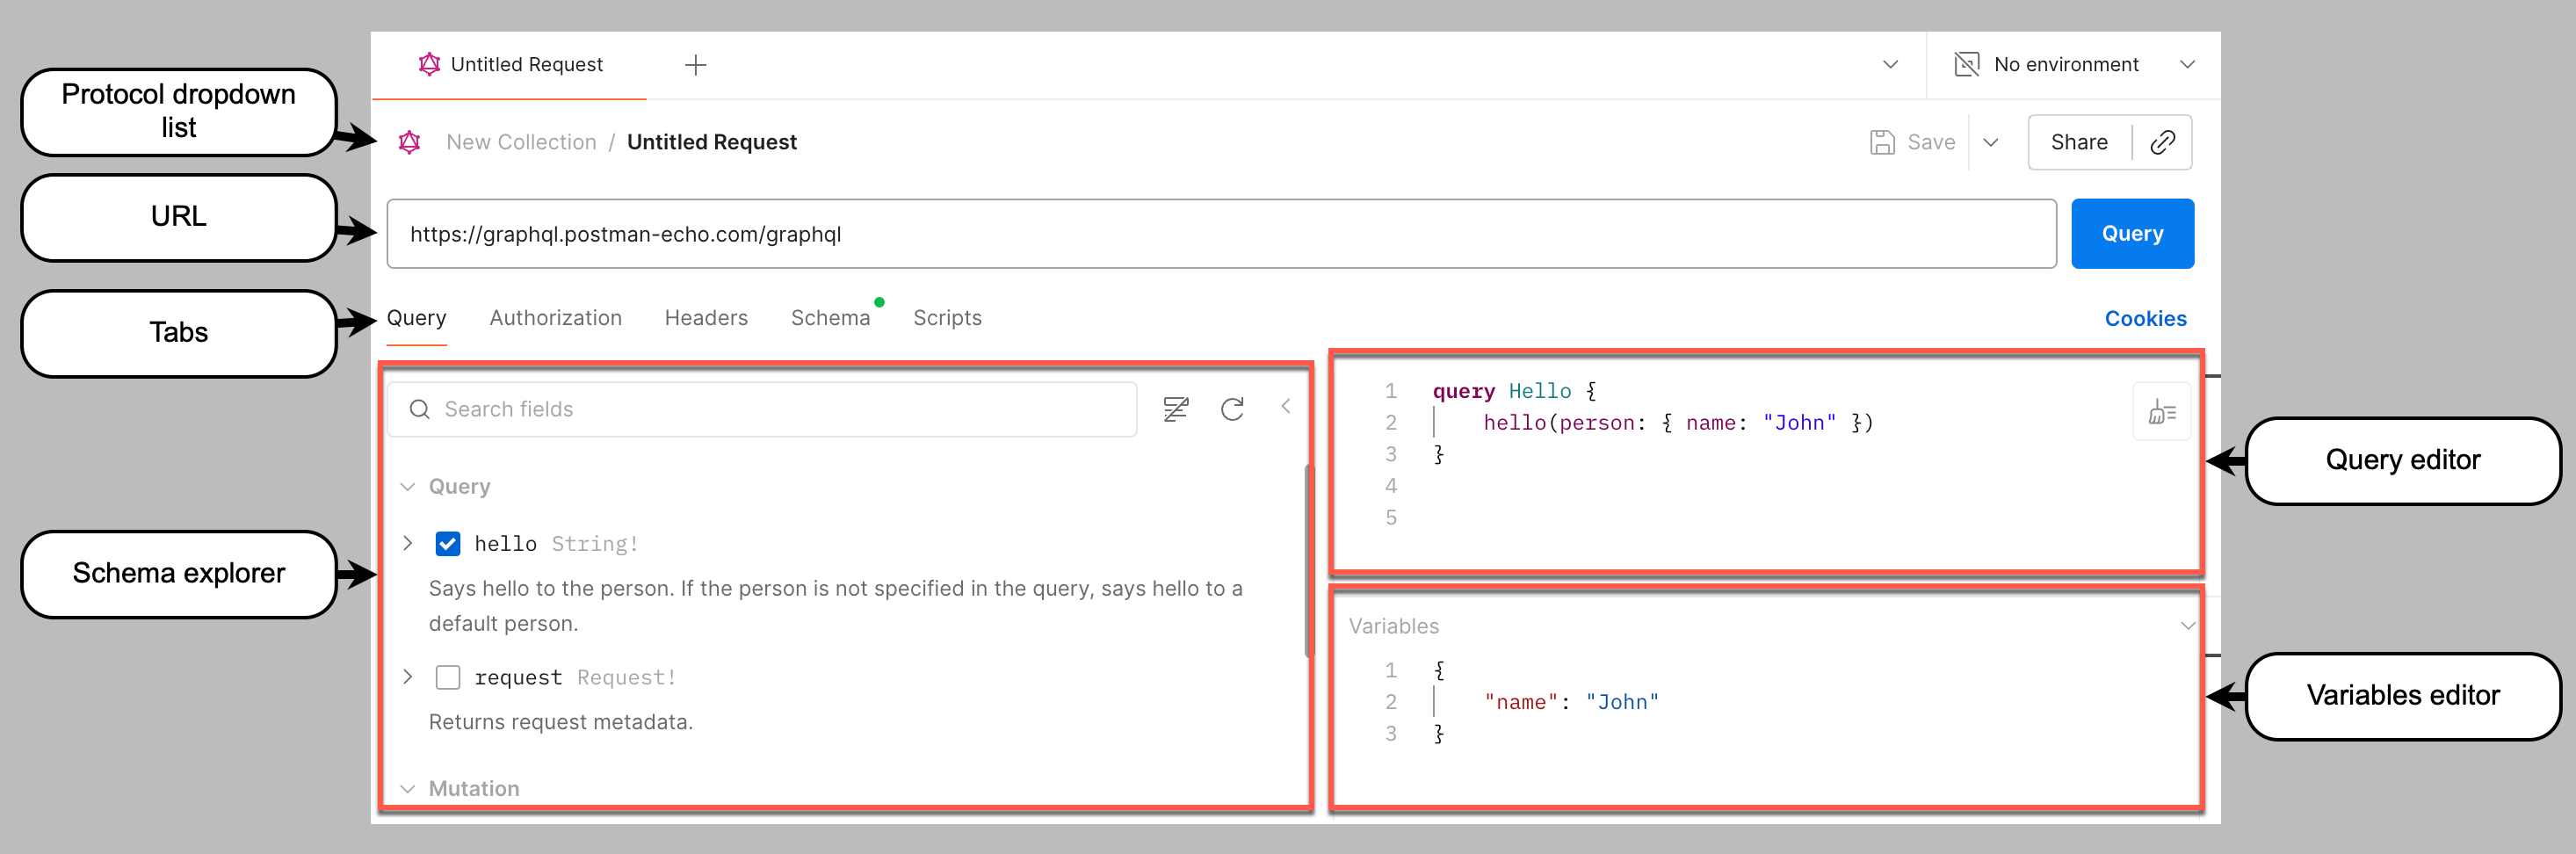Open the Schema tab
This screenshot has height=854, width=2576.
point(830,318)
